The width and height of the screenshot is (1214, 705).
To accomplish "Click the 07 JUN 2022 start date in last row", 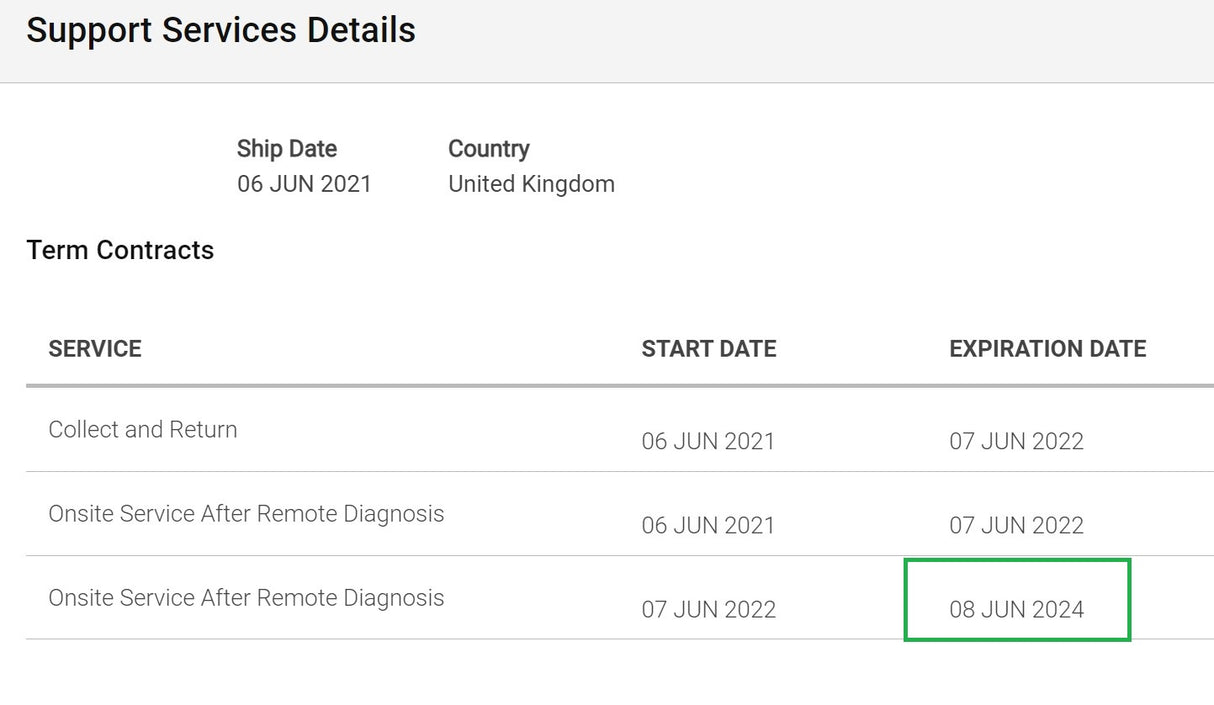I will click(x=709, y=609).
